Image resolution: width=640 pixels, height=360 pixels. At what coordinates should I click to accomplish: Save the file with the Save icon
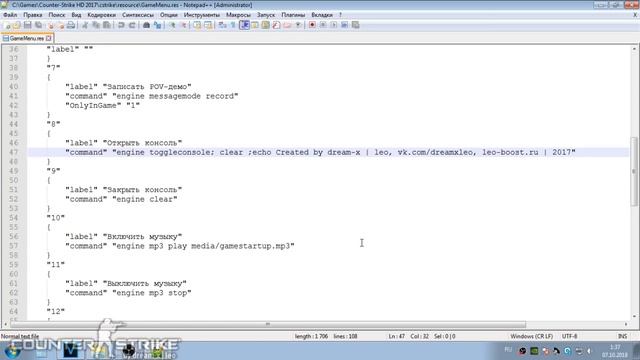[28, 25]
